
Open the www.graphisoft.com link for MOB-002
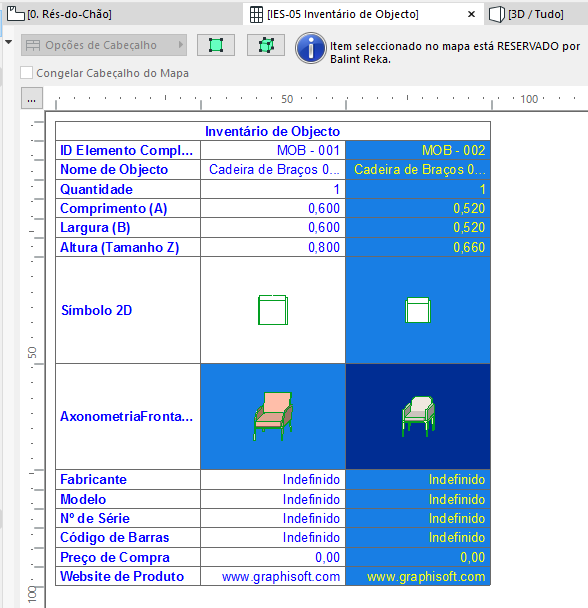426,577
